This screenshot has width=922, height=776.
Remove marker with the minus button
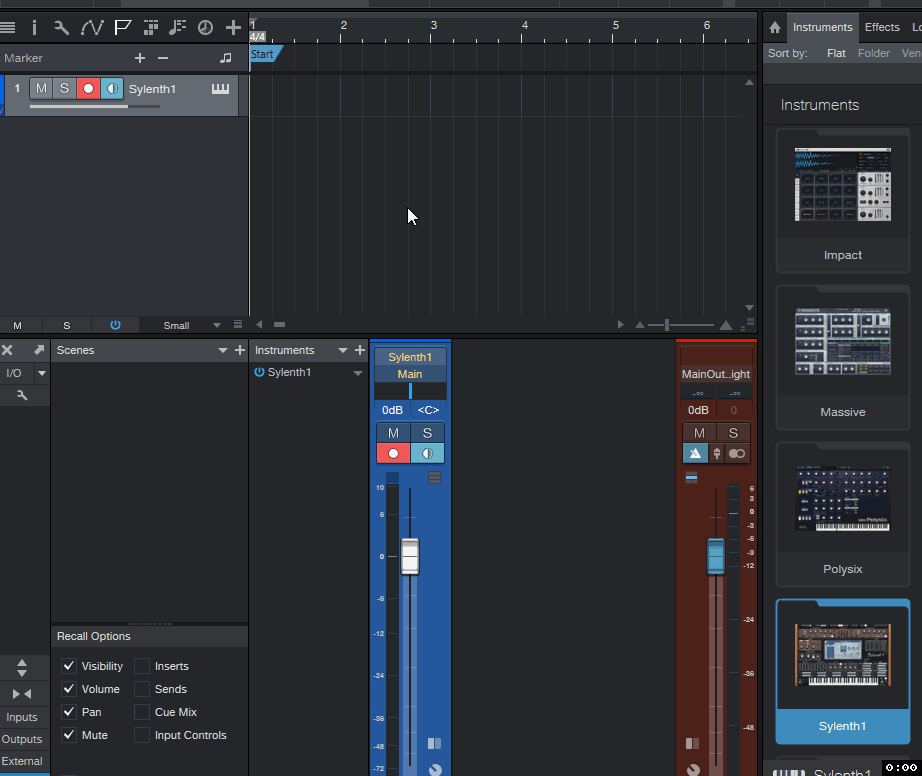coord(163,58)
